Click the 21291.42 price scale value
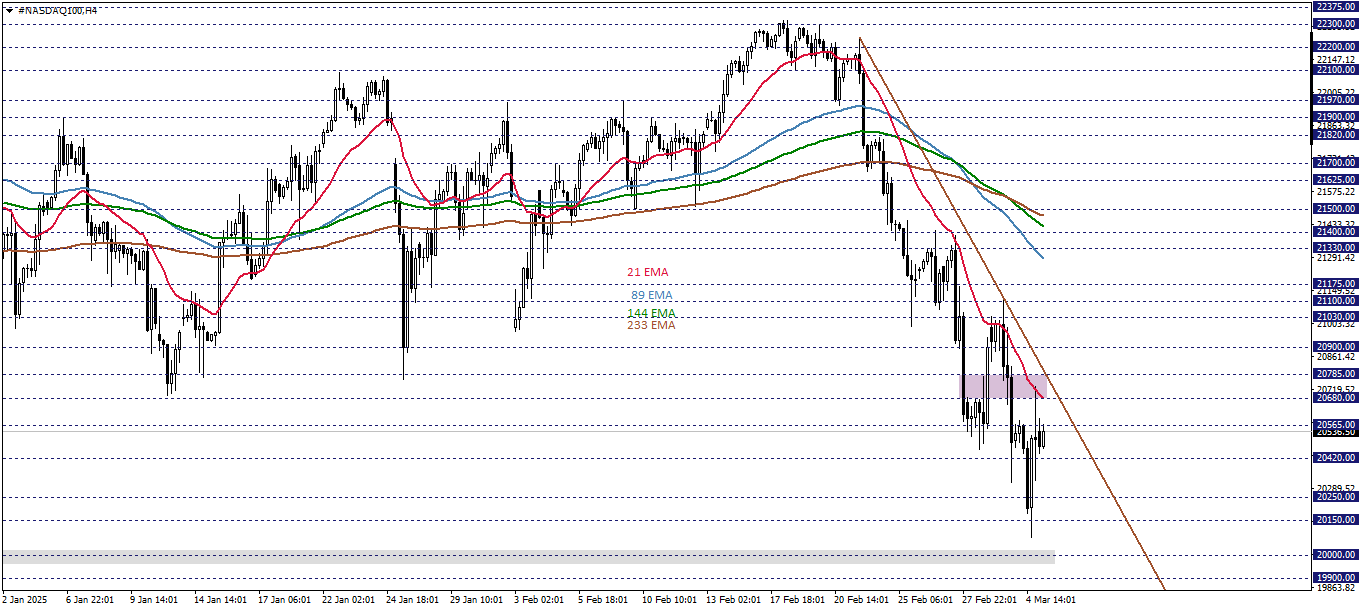This screenshot has height=611, width=1362. coord(1336,257)
